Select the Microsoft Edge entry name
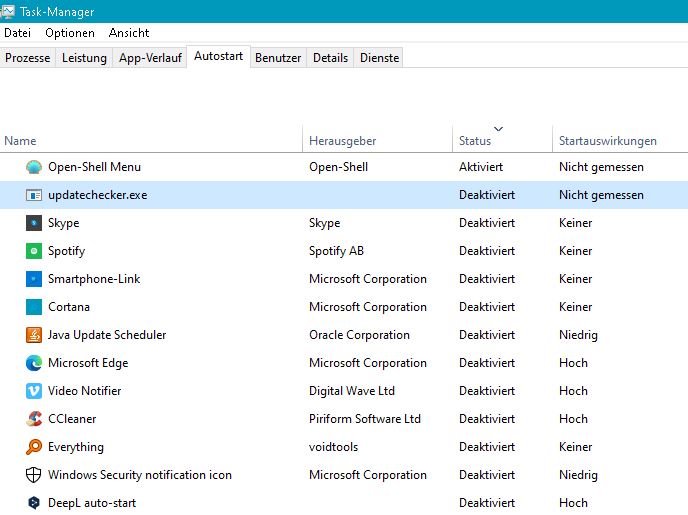This screenshot has width=688, height=515. 88,363
